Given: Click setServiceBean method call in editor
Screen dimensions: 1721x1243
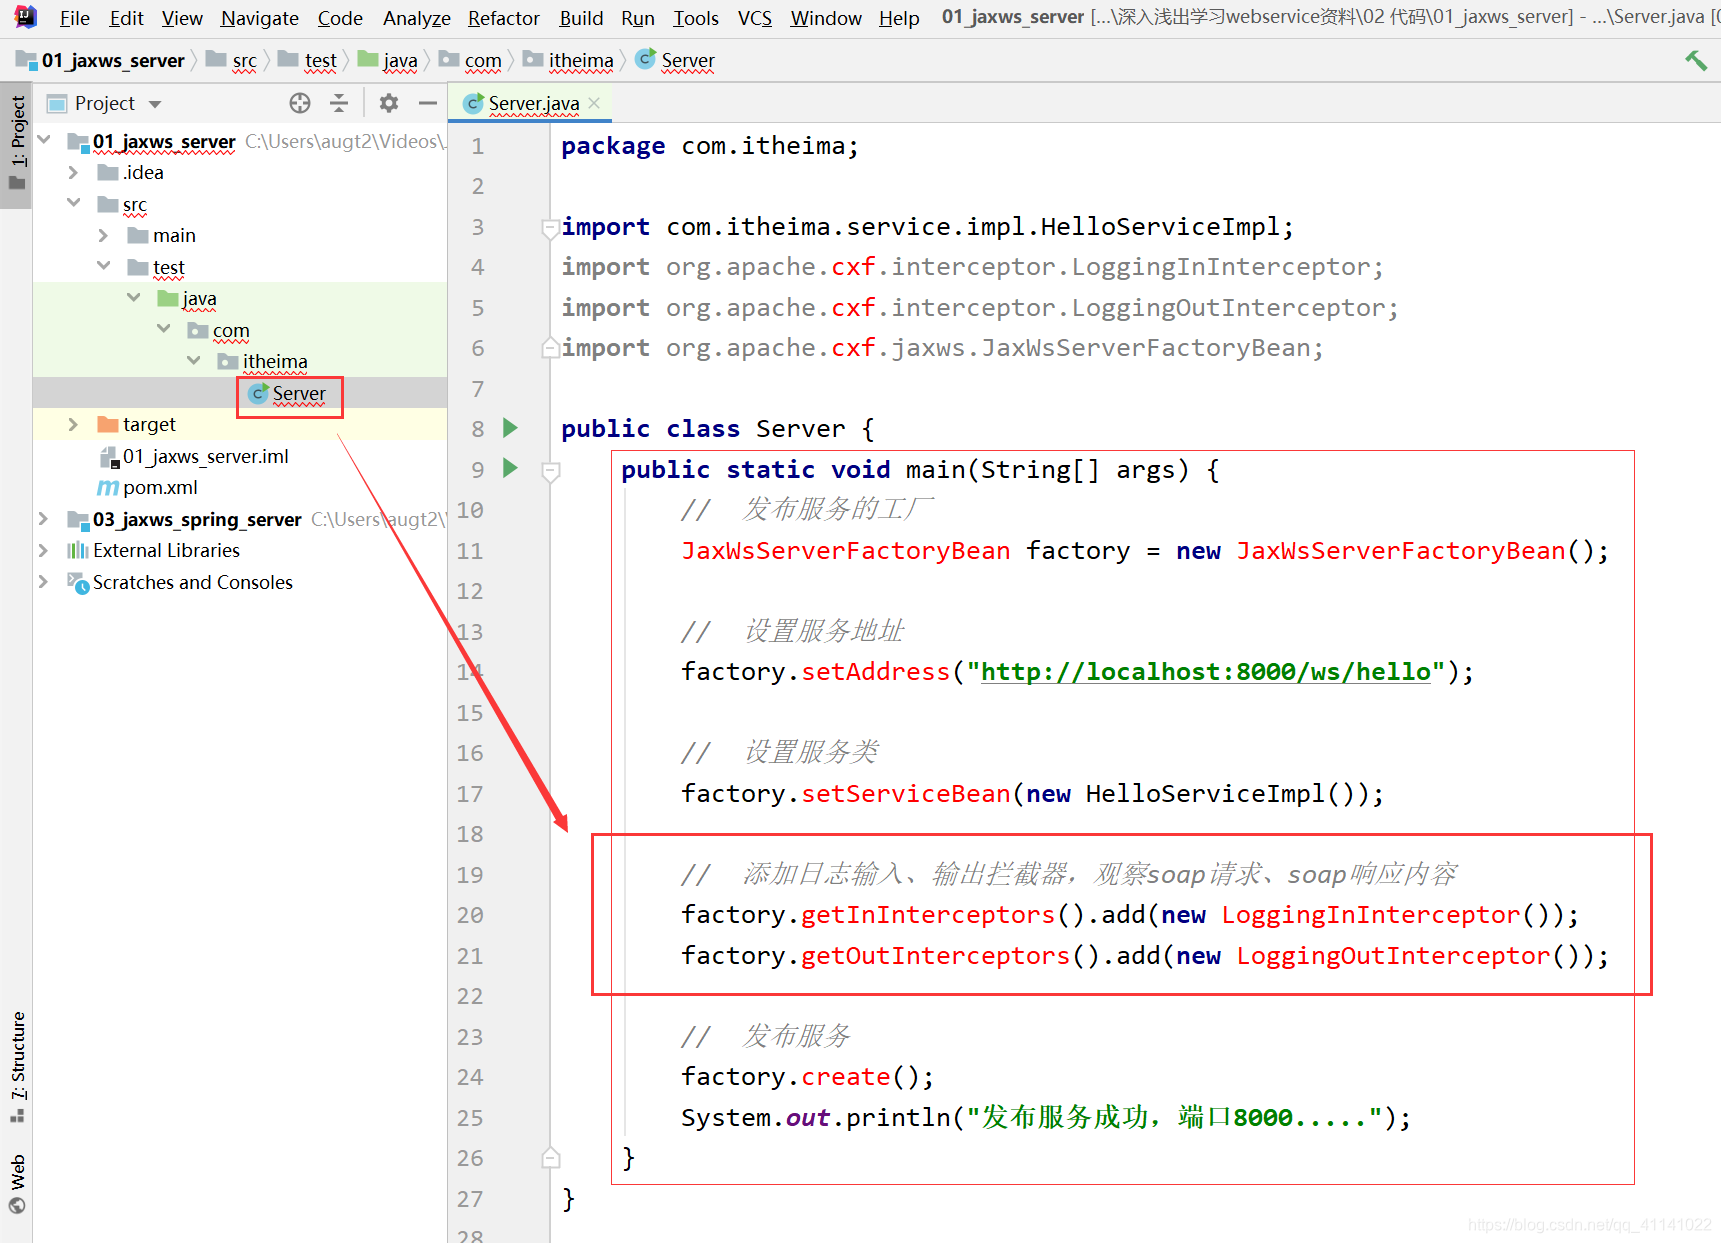Looking at the screenshot, I should [x=905, y=794].
